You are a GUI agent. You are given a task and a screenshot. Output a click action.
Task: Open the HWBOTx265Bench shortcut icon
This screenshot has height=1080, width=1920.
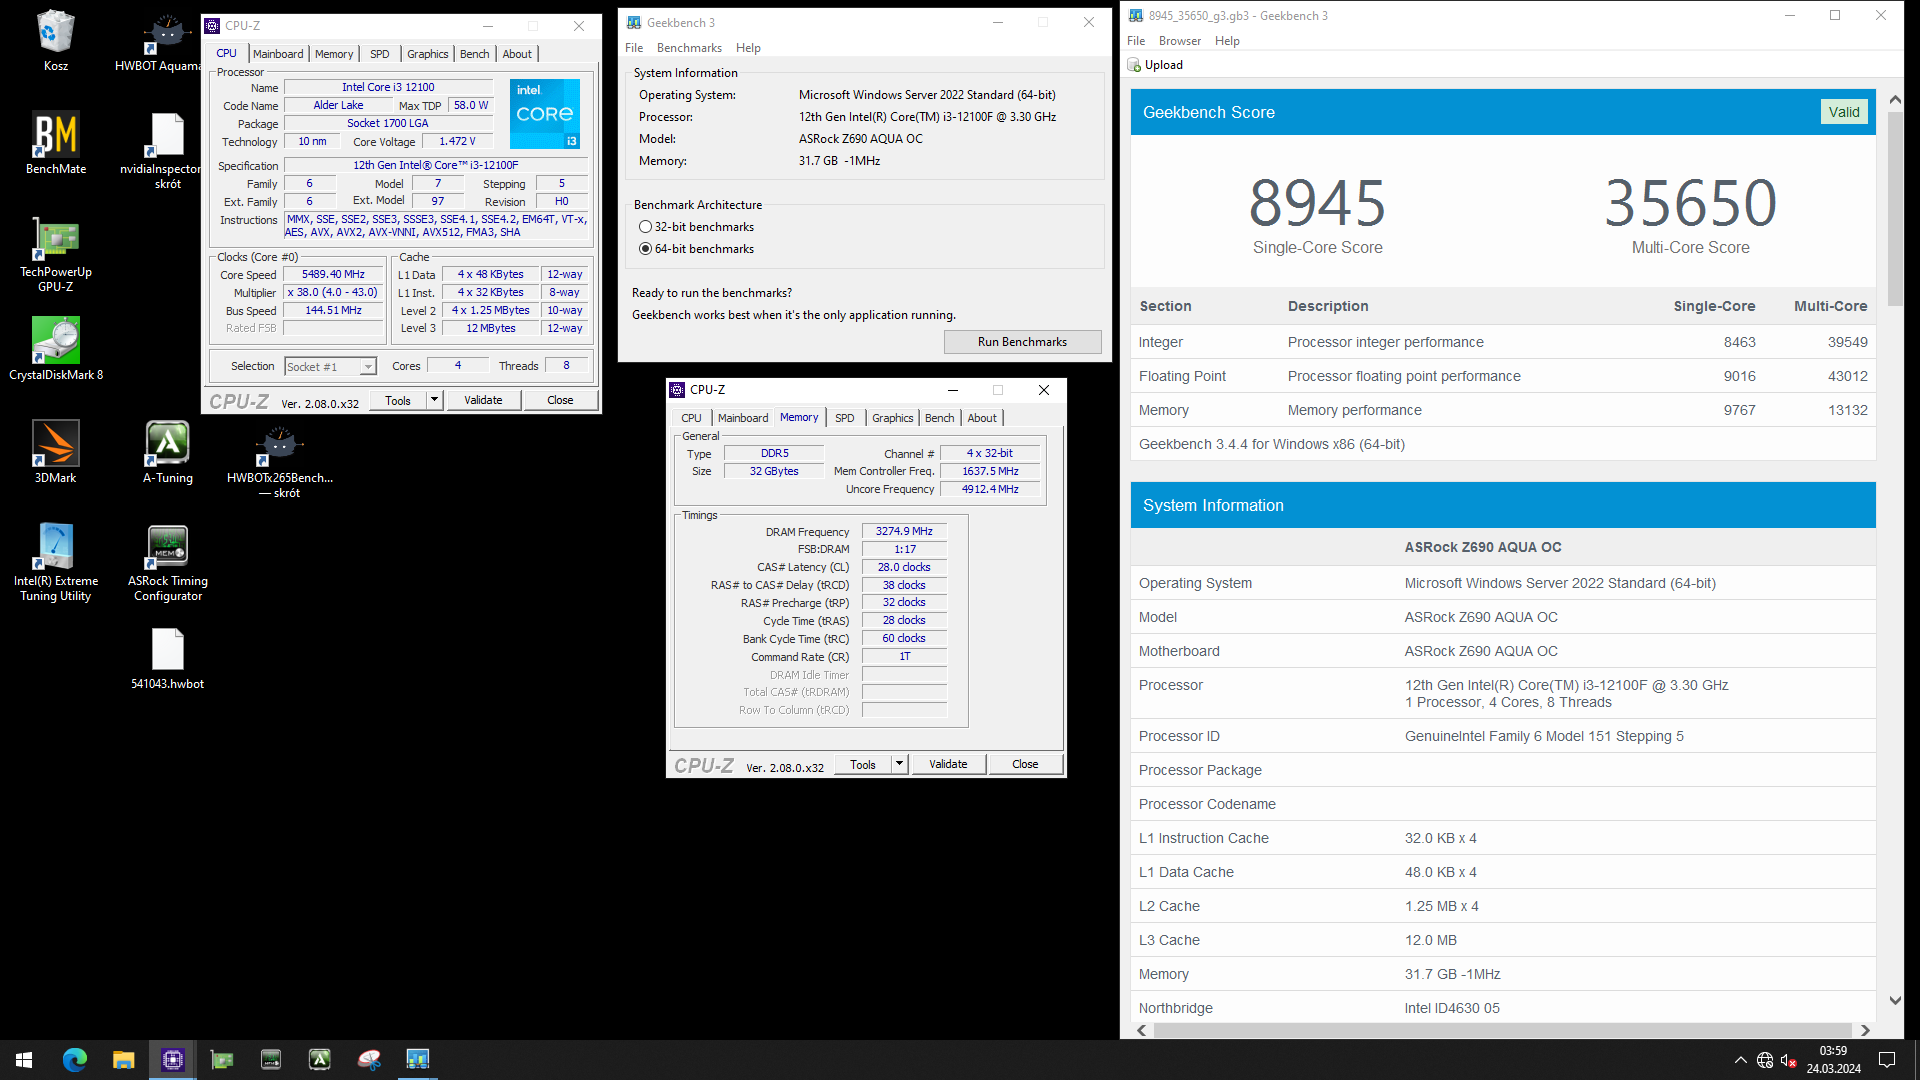pyautogui.click(x=279, y=460)
